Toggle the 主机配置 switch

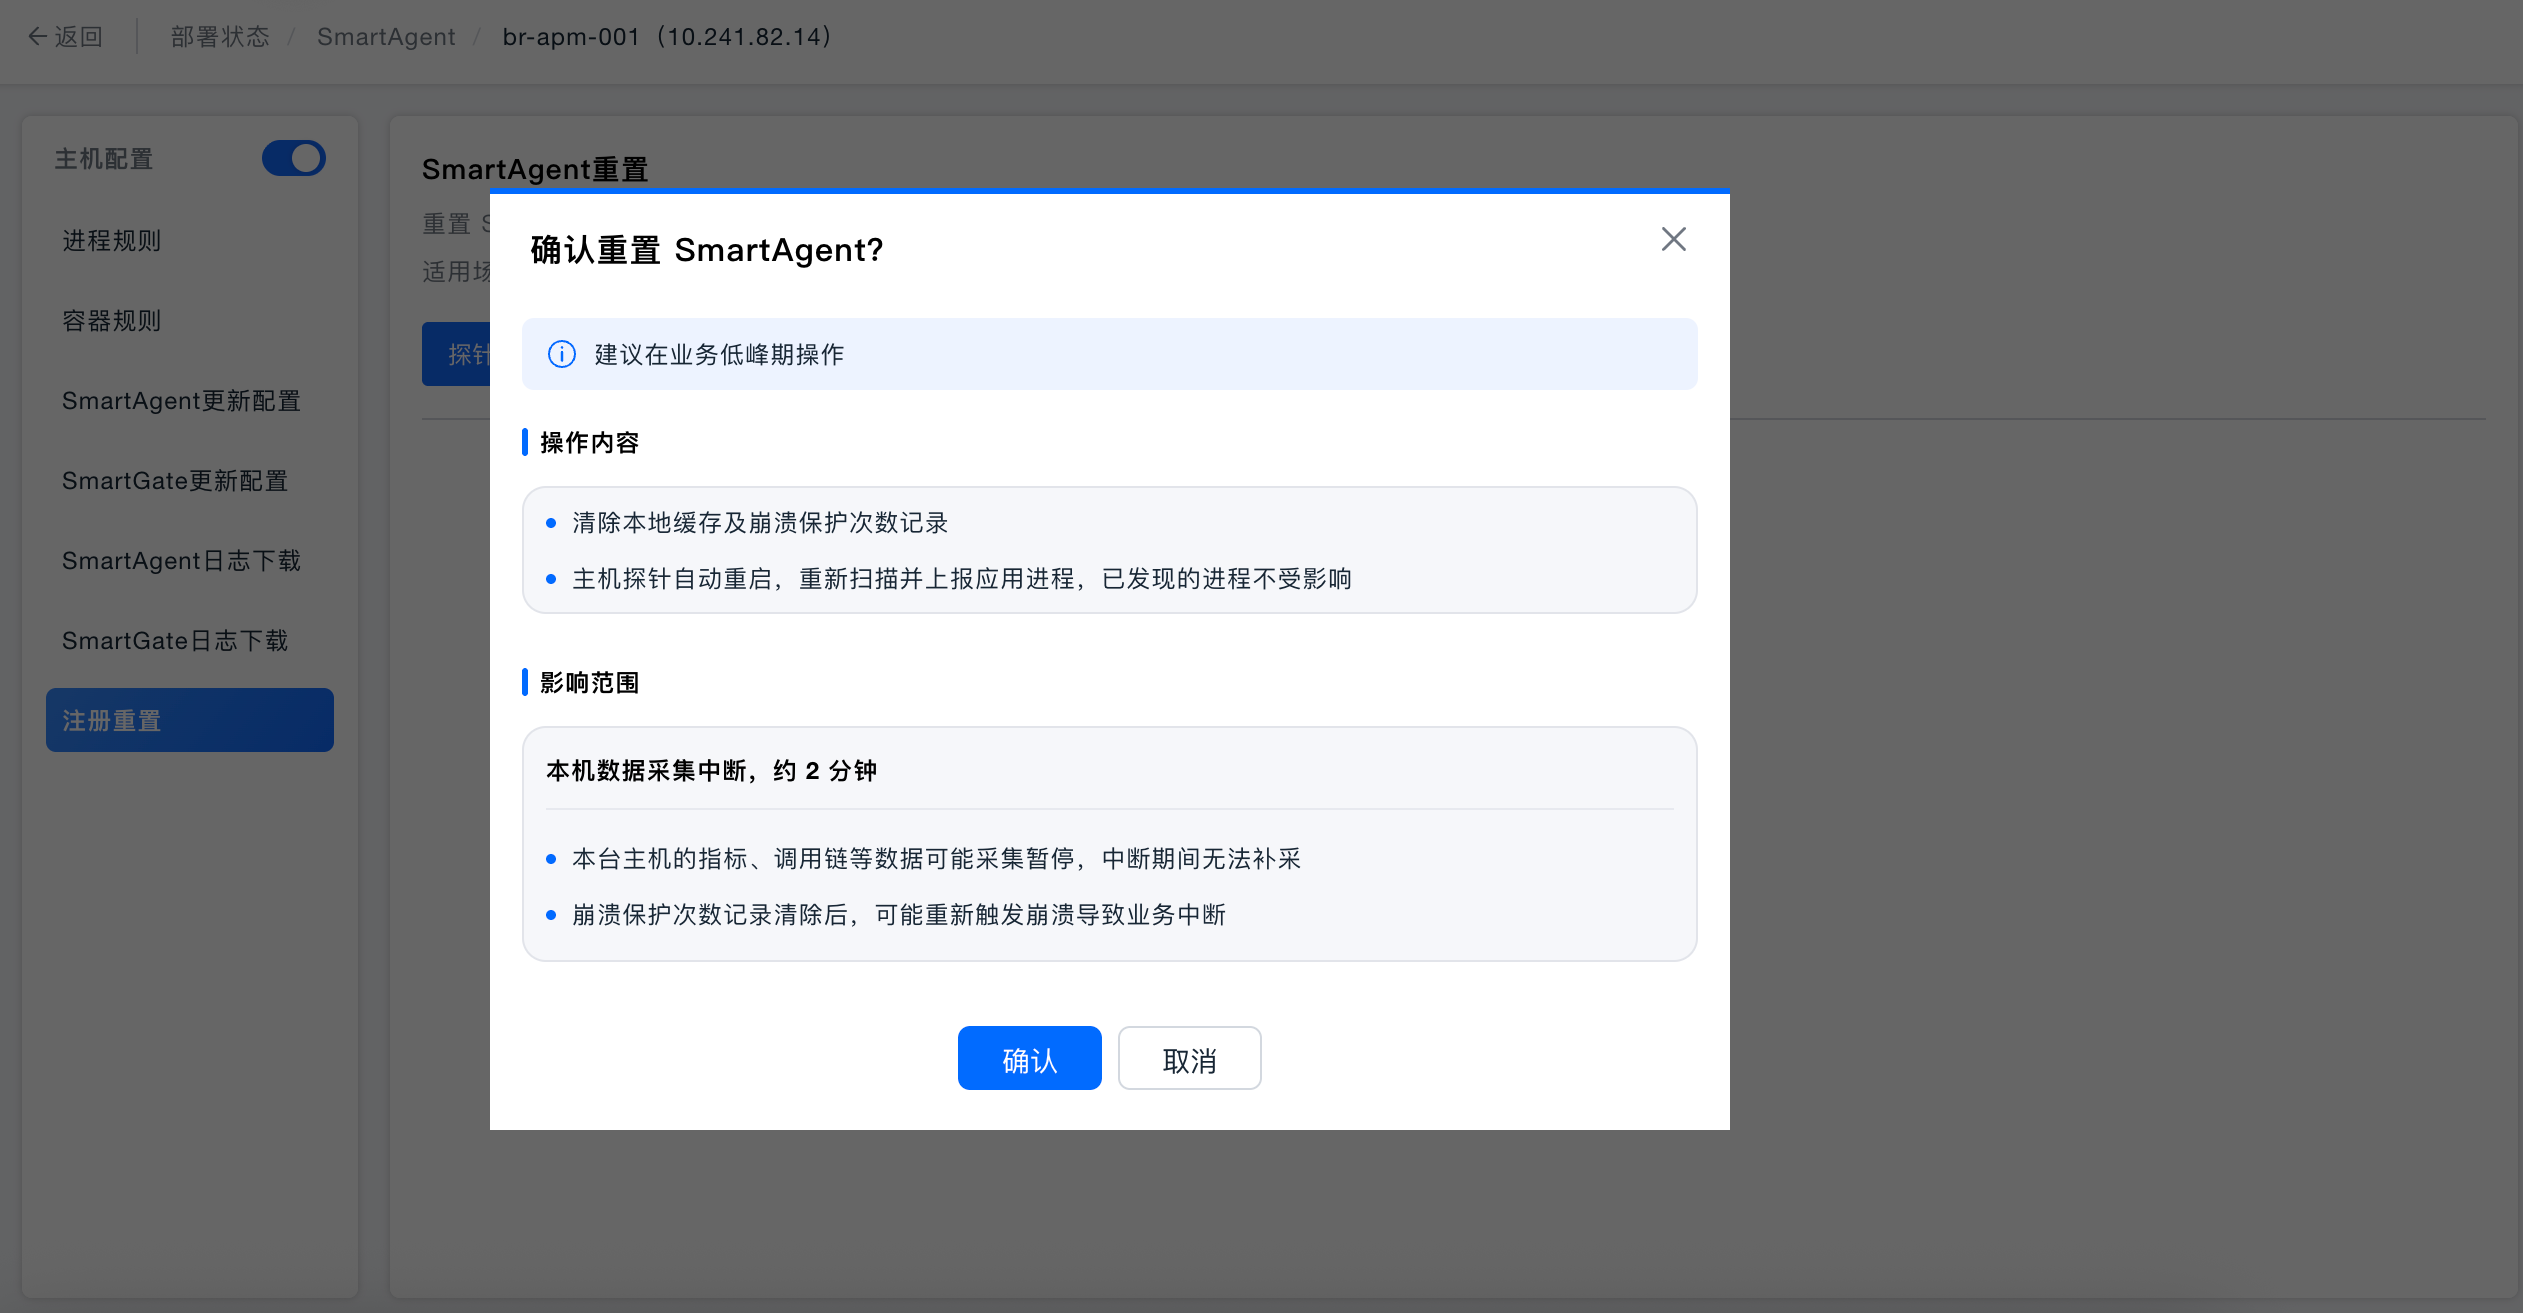pos(294,158)
